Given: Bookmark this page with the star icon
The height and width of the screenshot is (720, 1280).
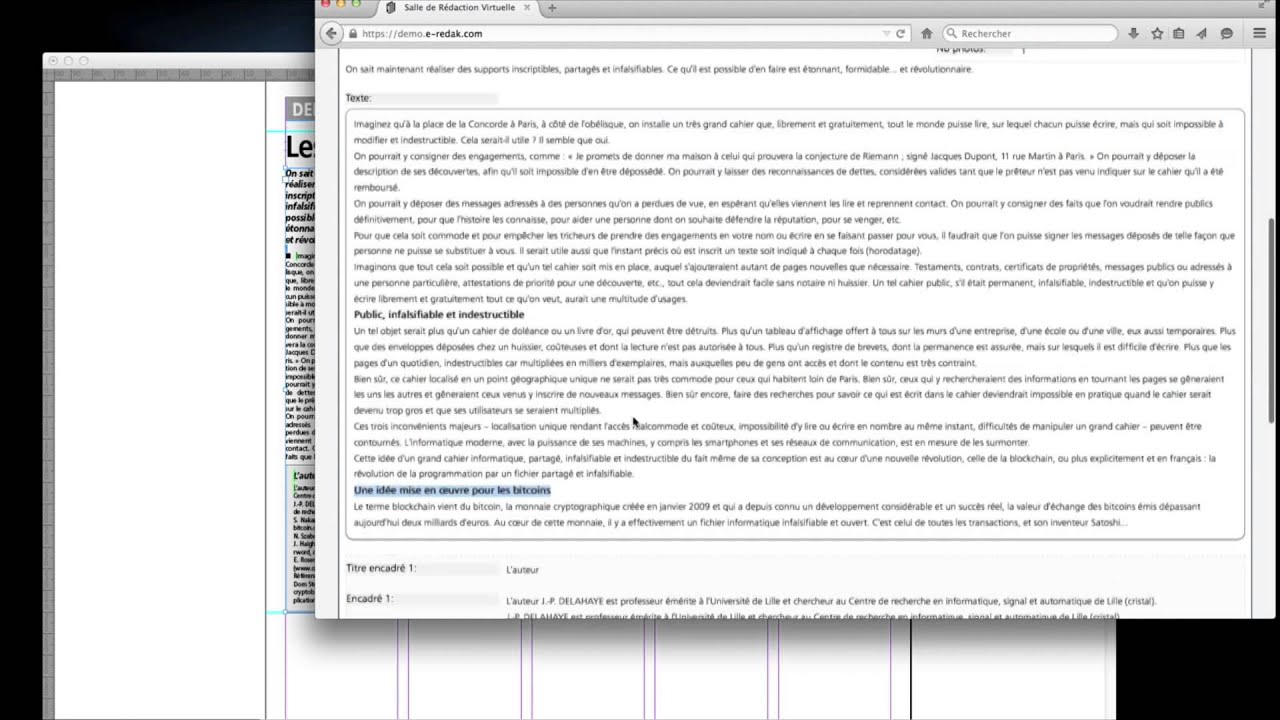Looking at the screenshot, I should pos(1157,33).
